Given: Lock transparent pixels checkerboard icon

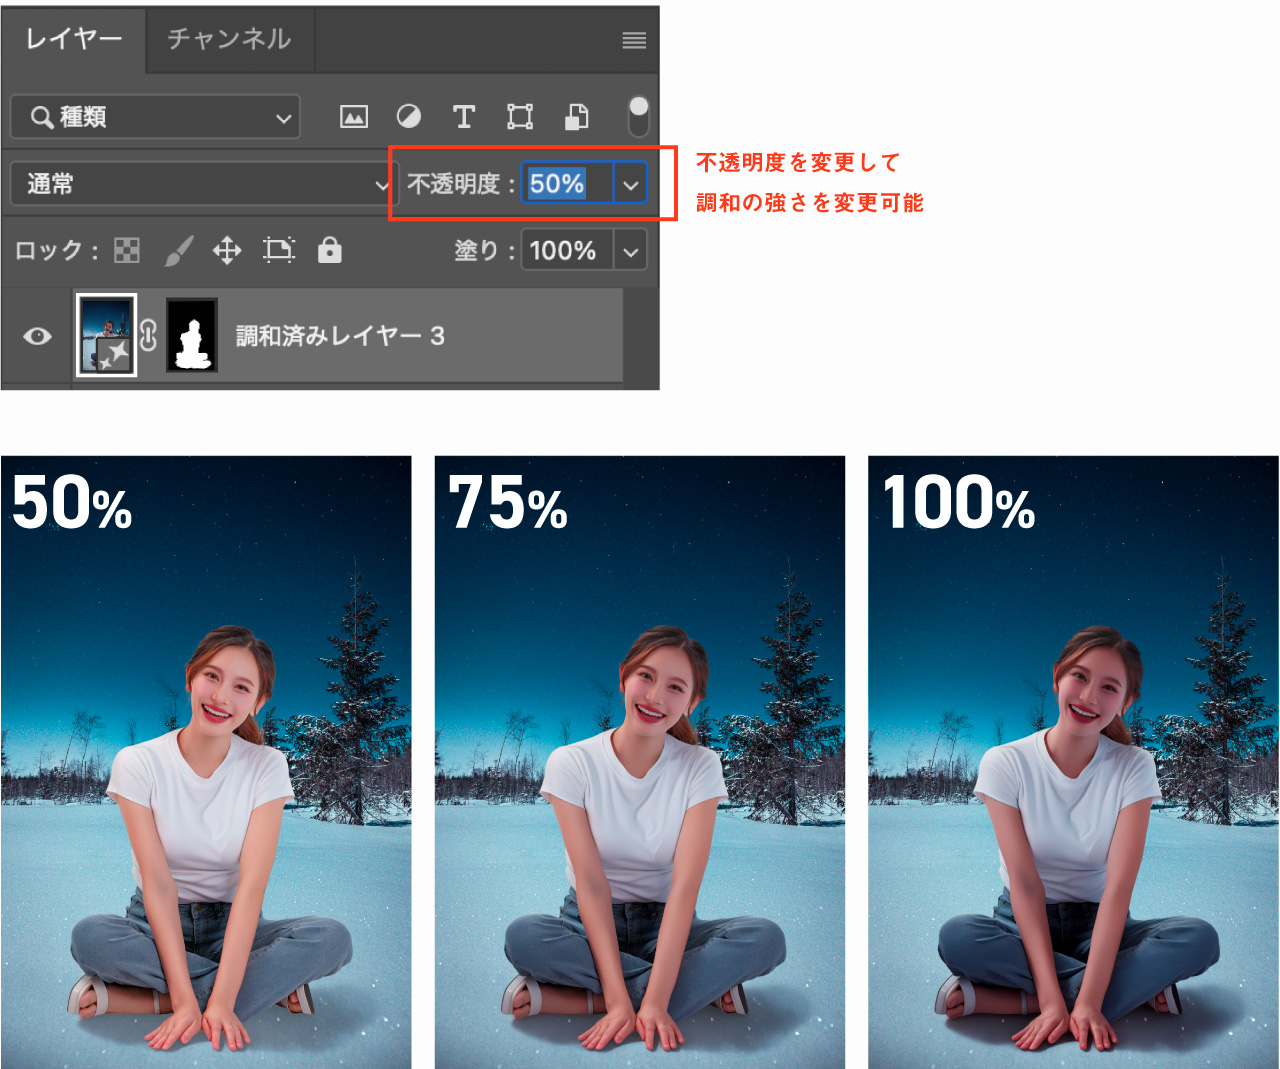Looking at the screenshot, I should click(127, 250).
